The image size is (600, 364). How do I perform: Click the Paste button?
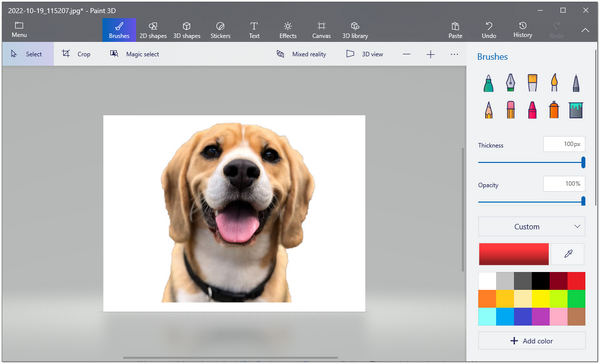455,30
